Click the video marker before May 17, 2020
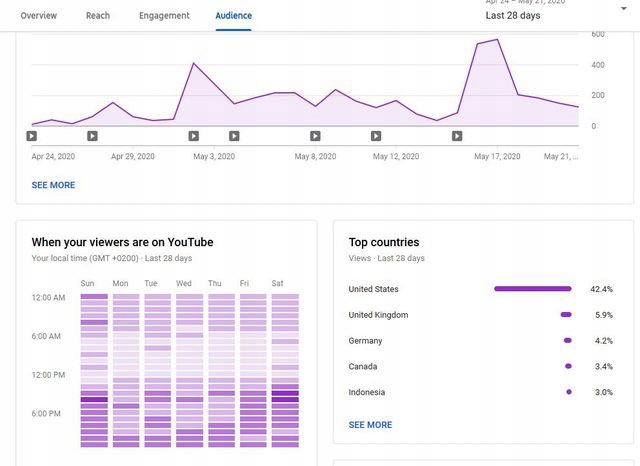Screen dimensions: 640x466 point(457,136)
